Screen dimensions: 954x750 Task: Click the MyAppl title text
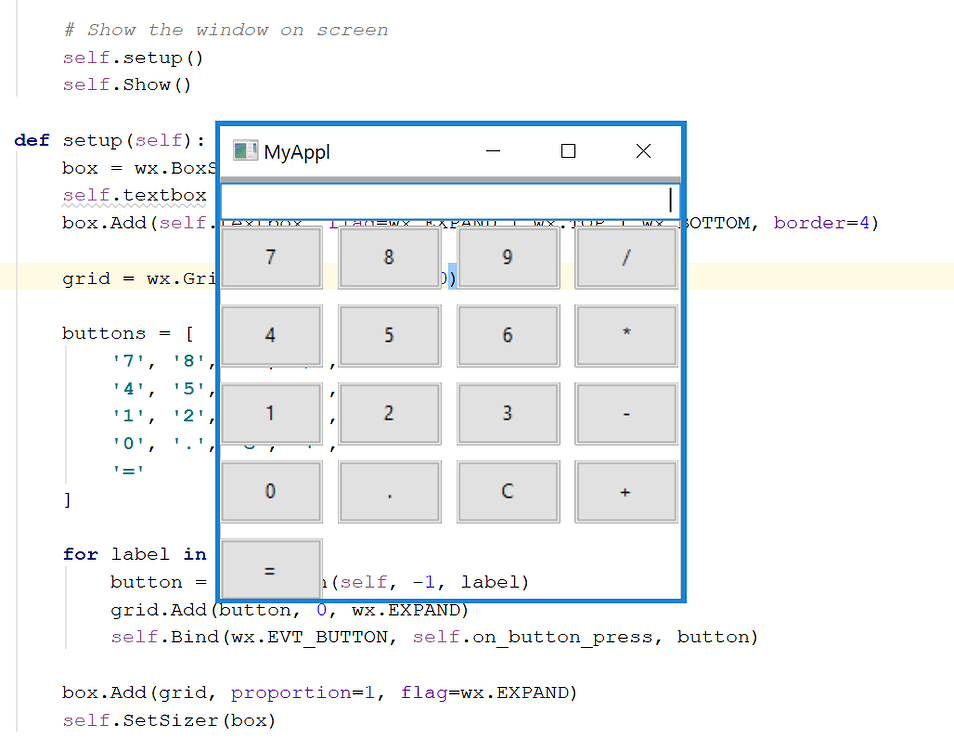297,151
